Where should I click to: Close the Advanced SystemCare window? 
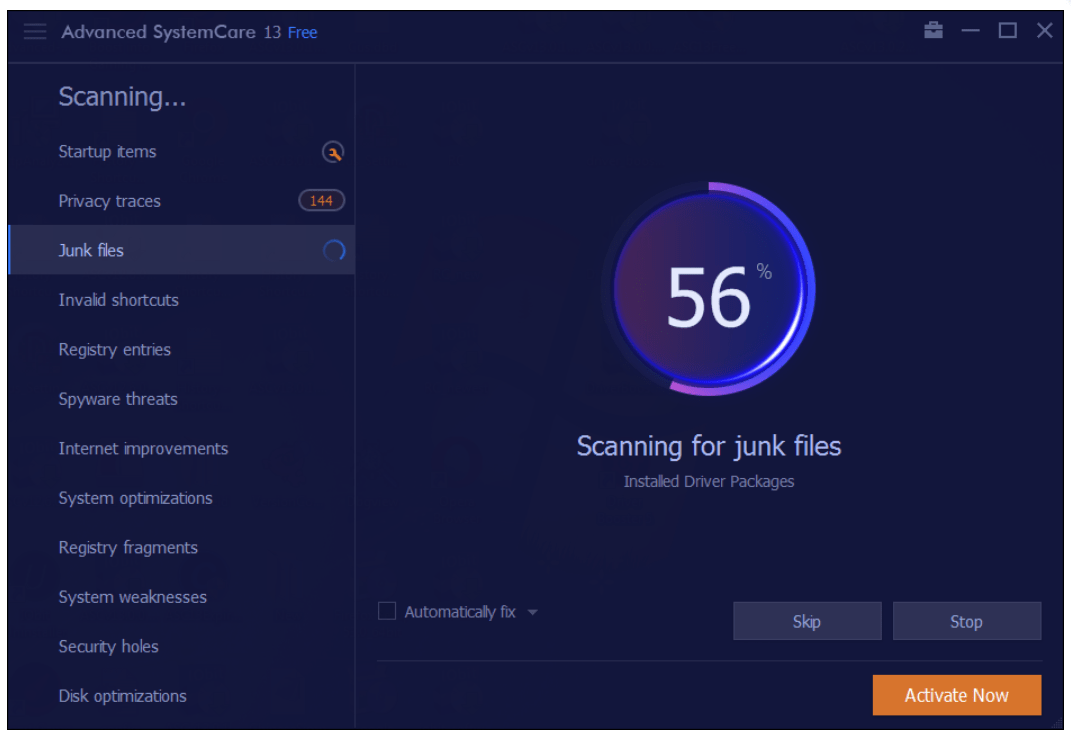click(x=1044, y=30)
